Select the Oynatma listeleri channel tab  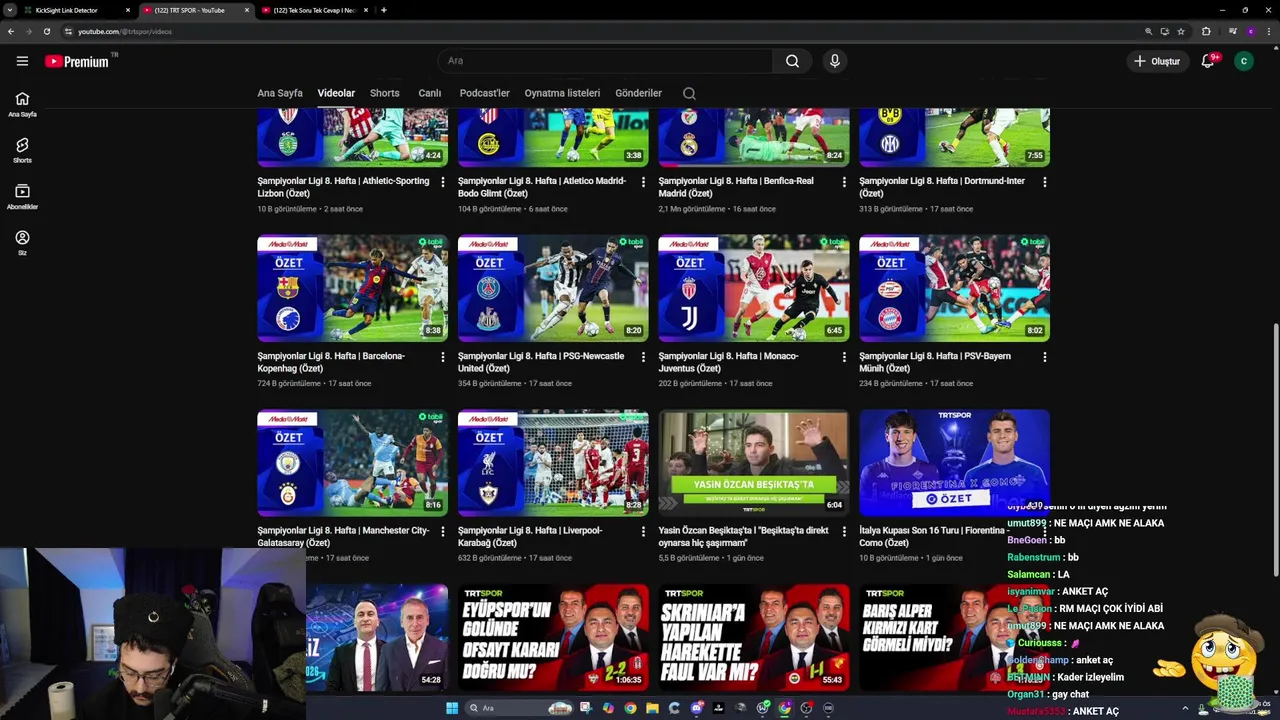(x=563, y=93)
